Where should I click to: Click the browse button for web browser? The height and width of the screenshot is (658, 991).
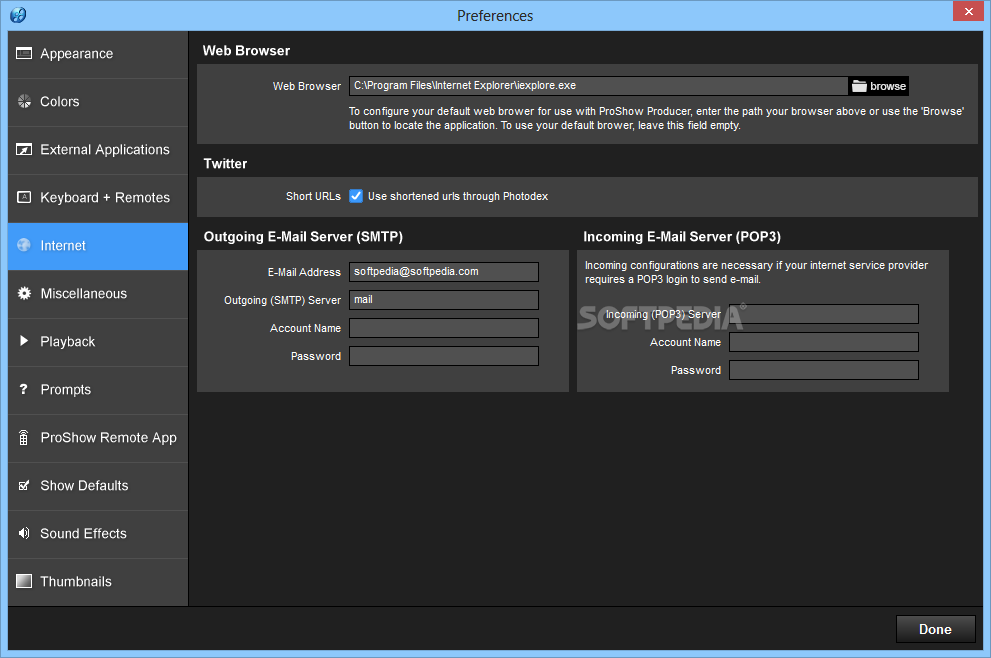coord(879,86)
